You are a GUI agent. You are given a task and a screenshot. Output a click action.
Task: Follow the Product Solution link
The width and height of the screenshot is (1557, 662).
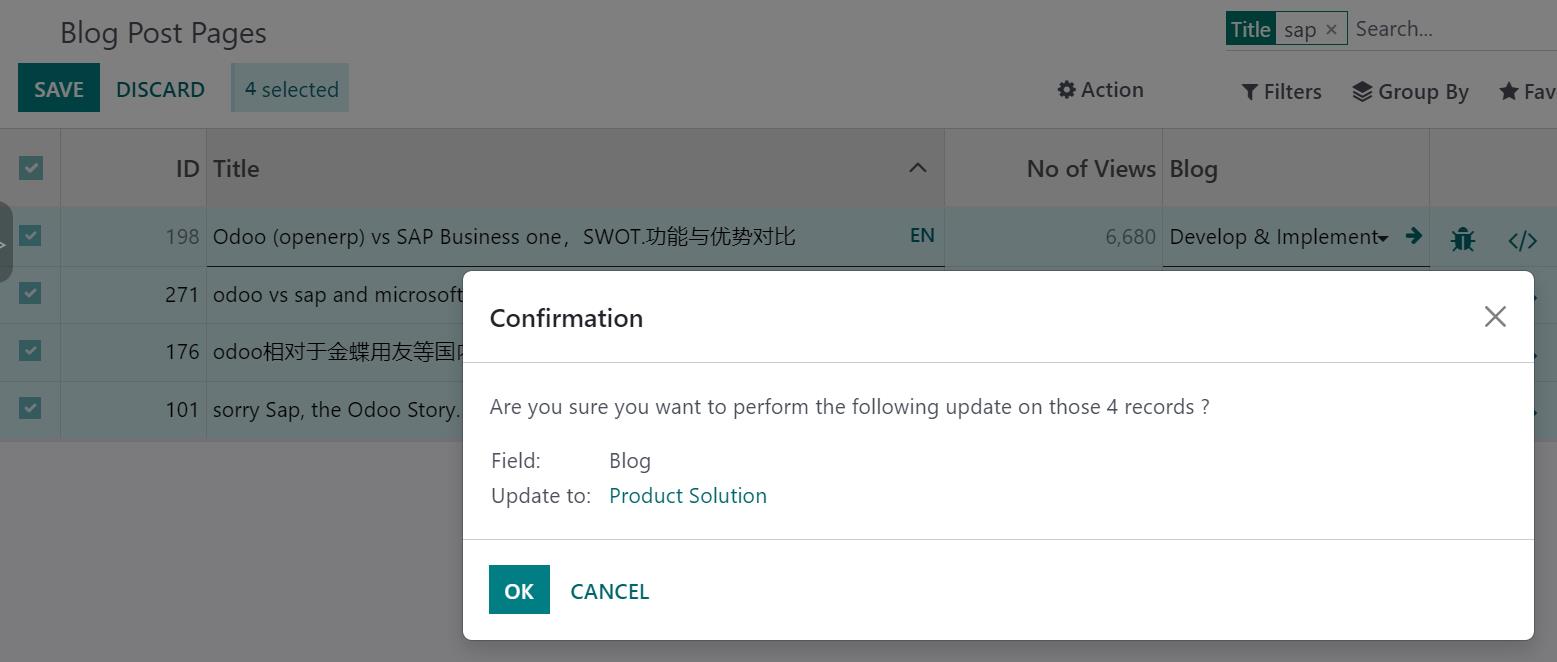click(x=687, y=496)
